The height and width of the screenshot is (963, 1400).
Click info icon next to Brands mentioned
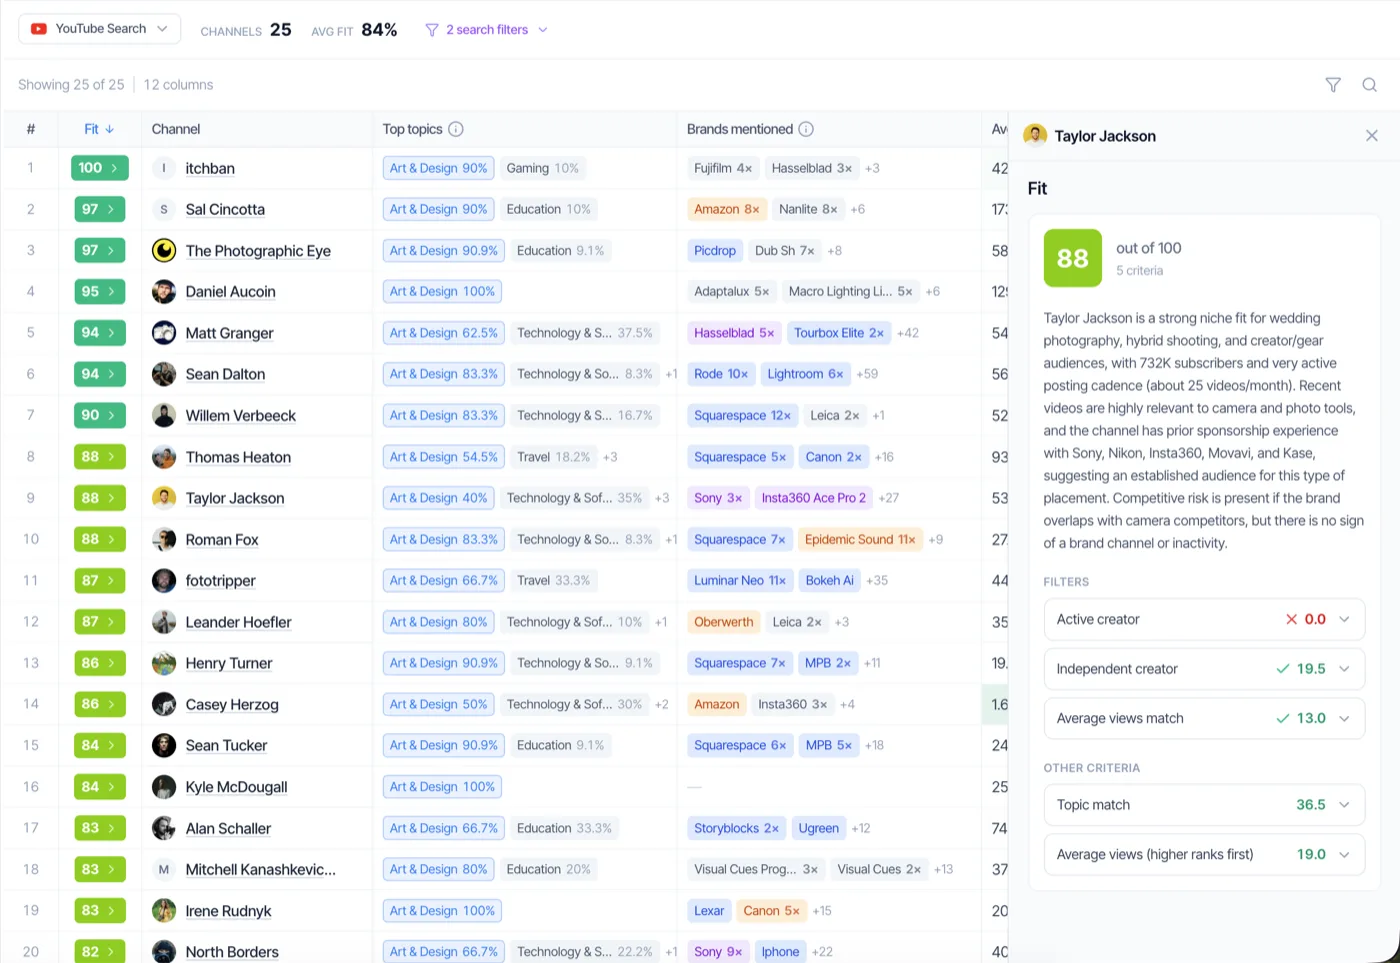806,129
